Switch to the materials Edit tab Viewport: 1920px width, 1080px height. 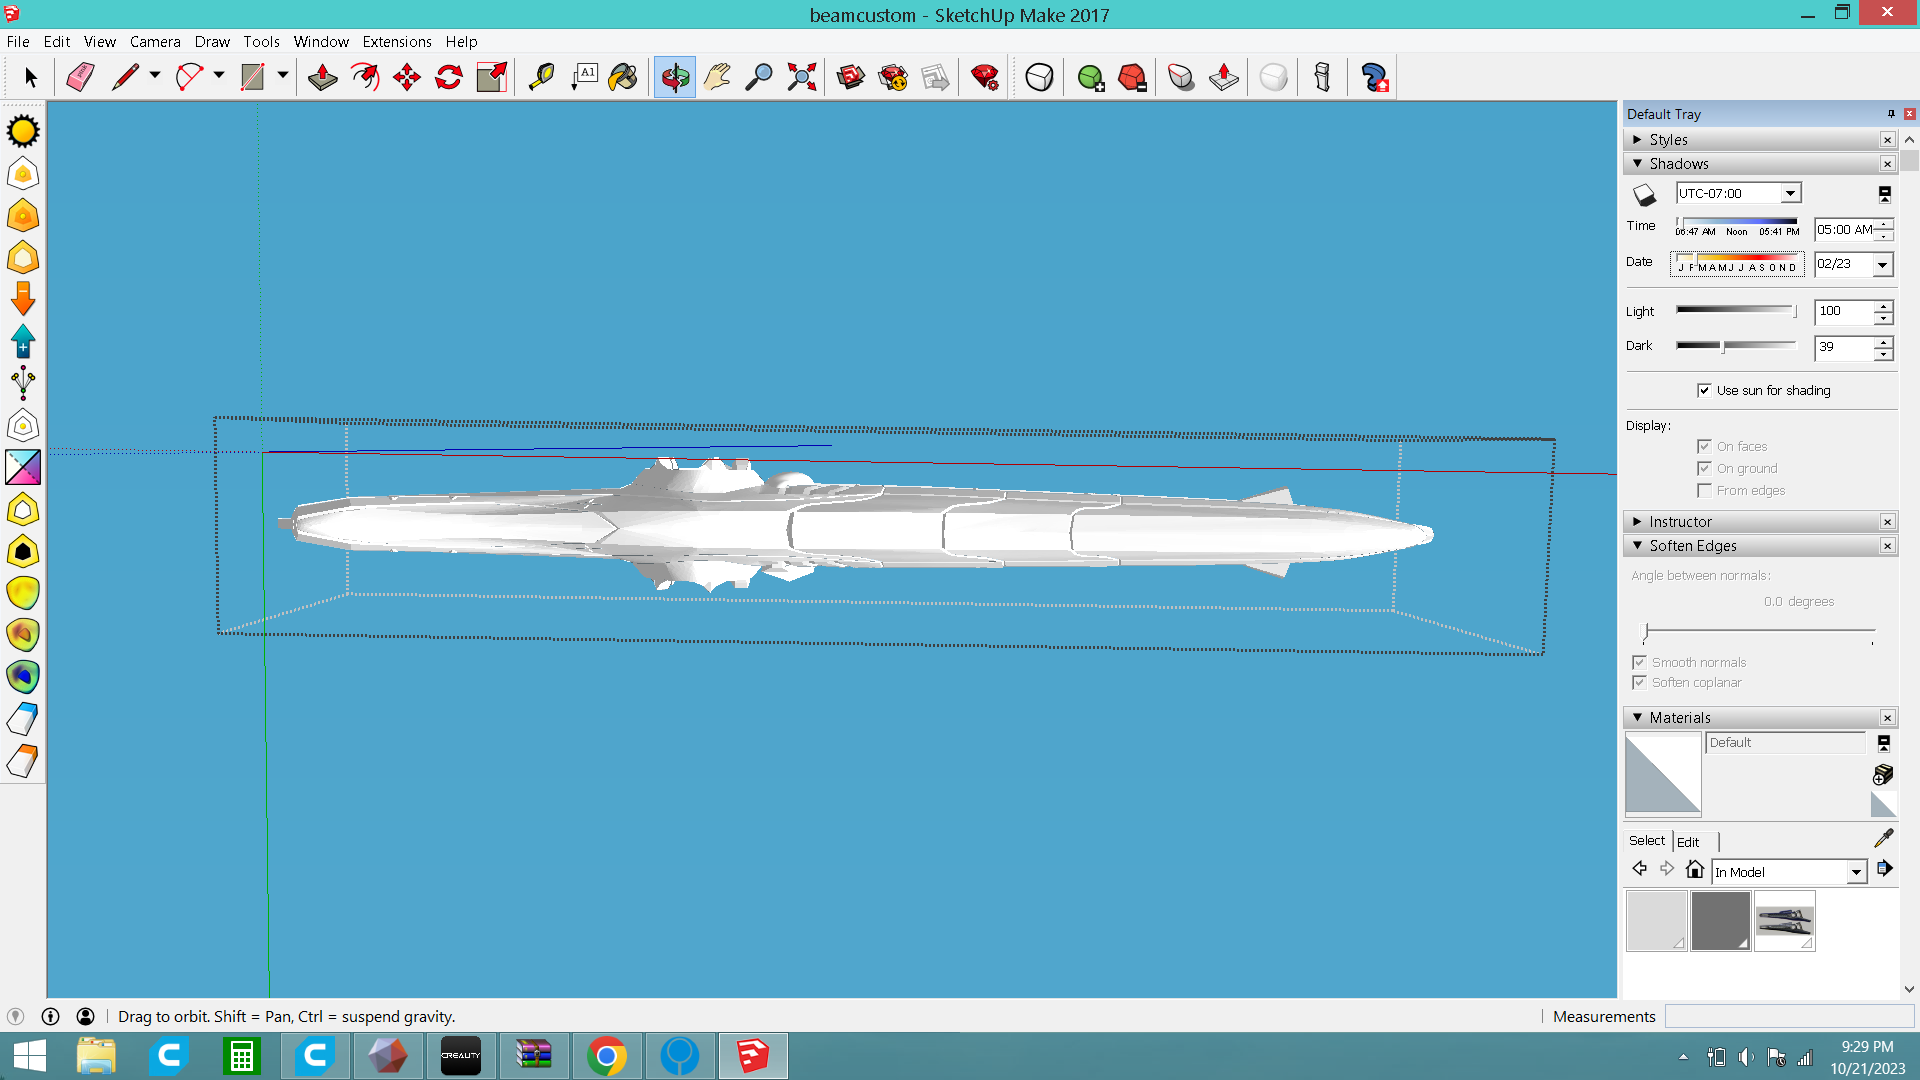click(1688, 841)
